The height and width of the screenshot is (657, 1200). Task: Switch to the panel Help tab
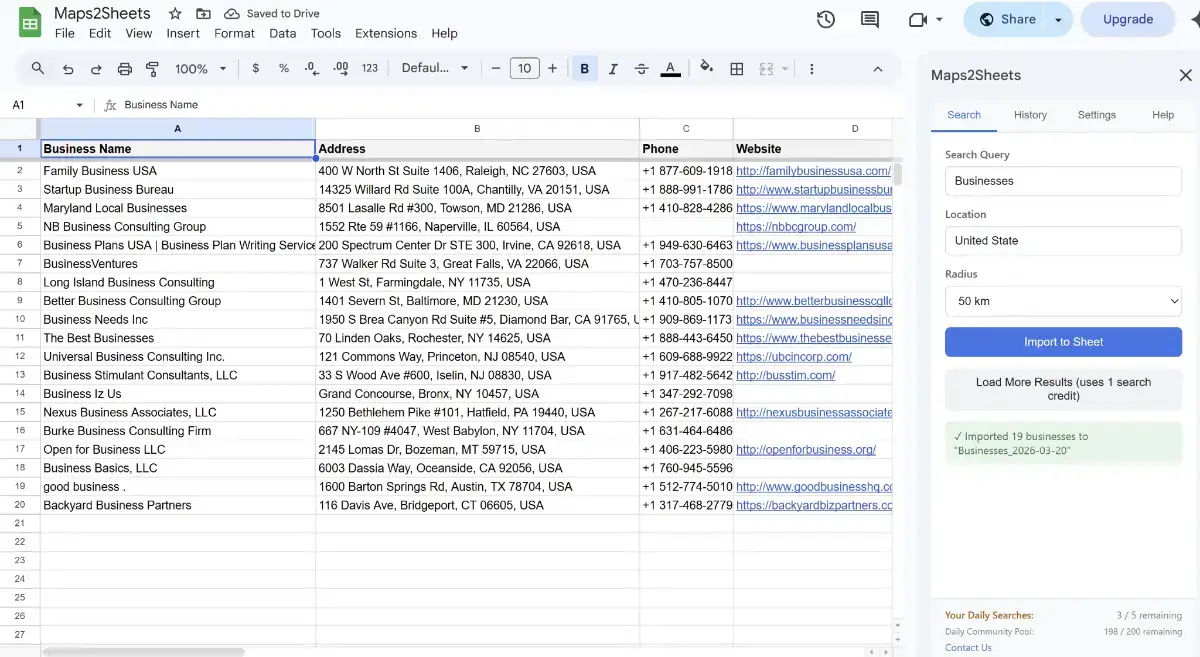[1163, 115]
